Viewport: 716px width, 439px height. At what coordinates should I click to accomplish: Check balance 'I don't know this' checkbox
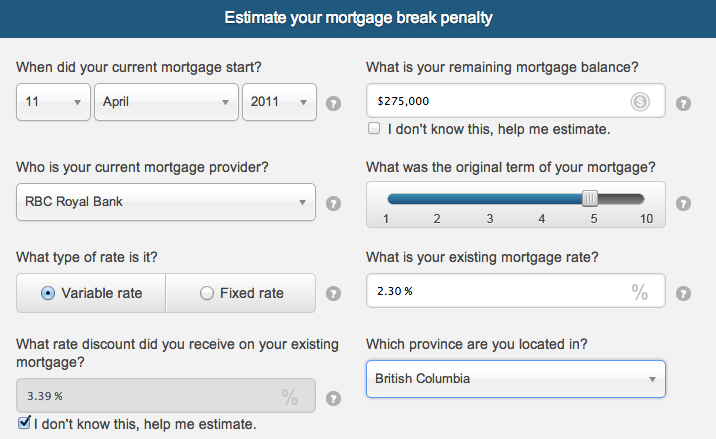374,128
